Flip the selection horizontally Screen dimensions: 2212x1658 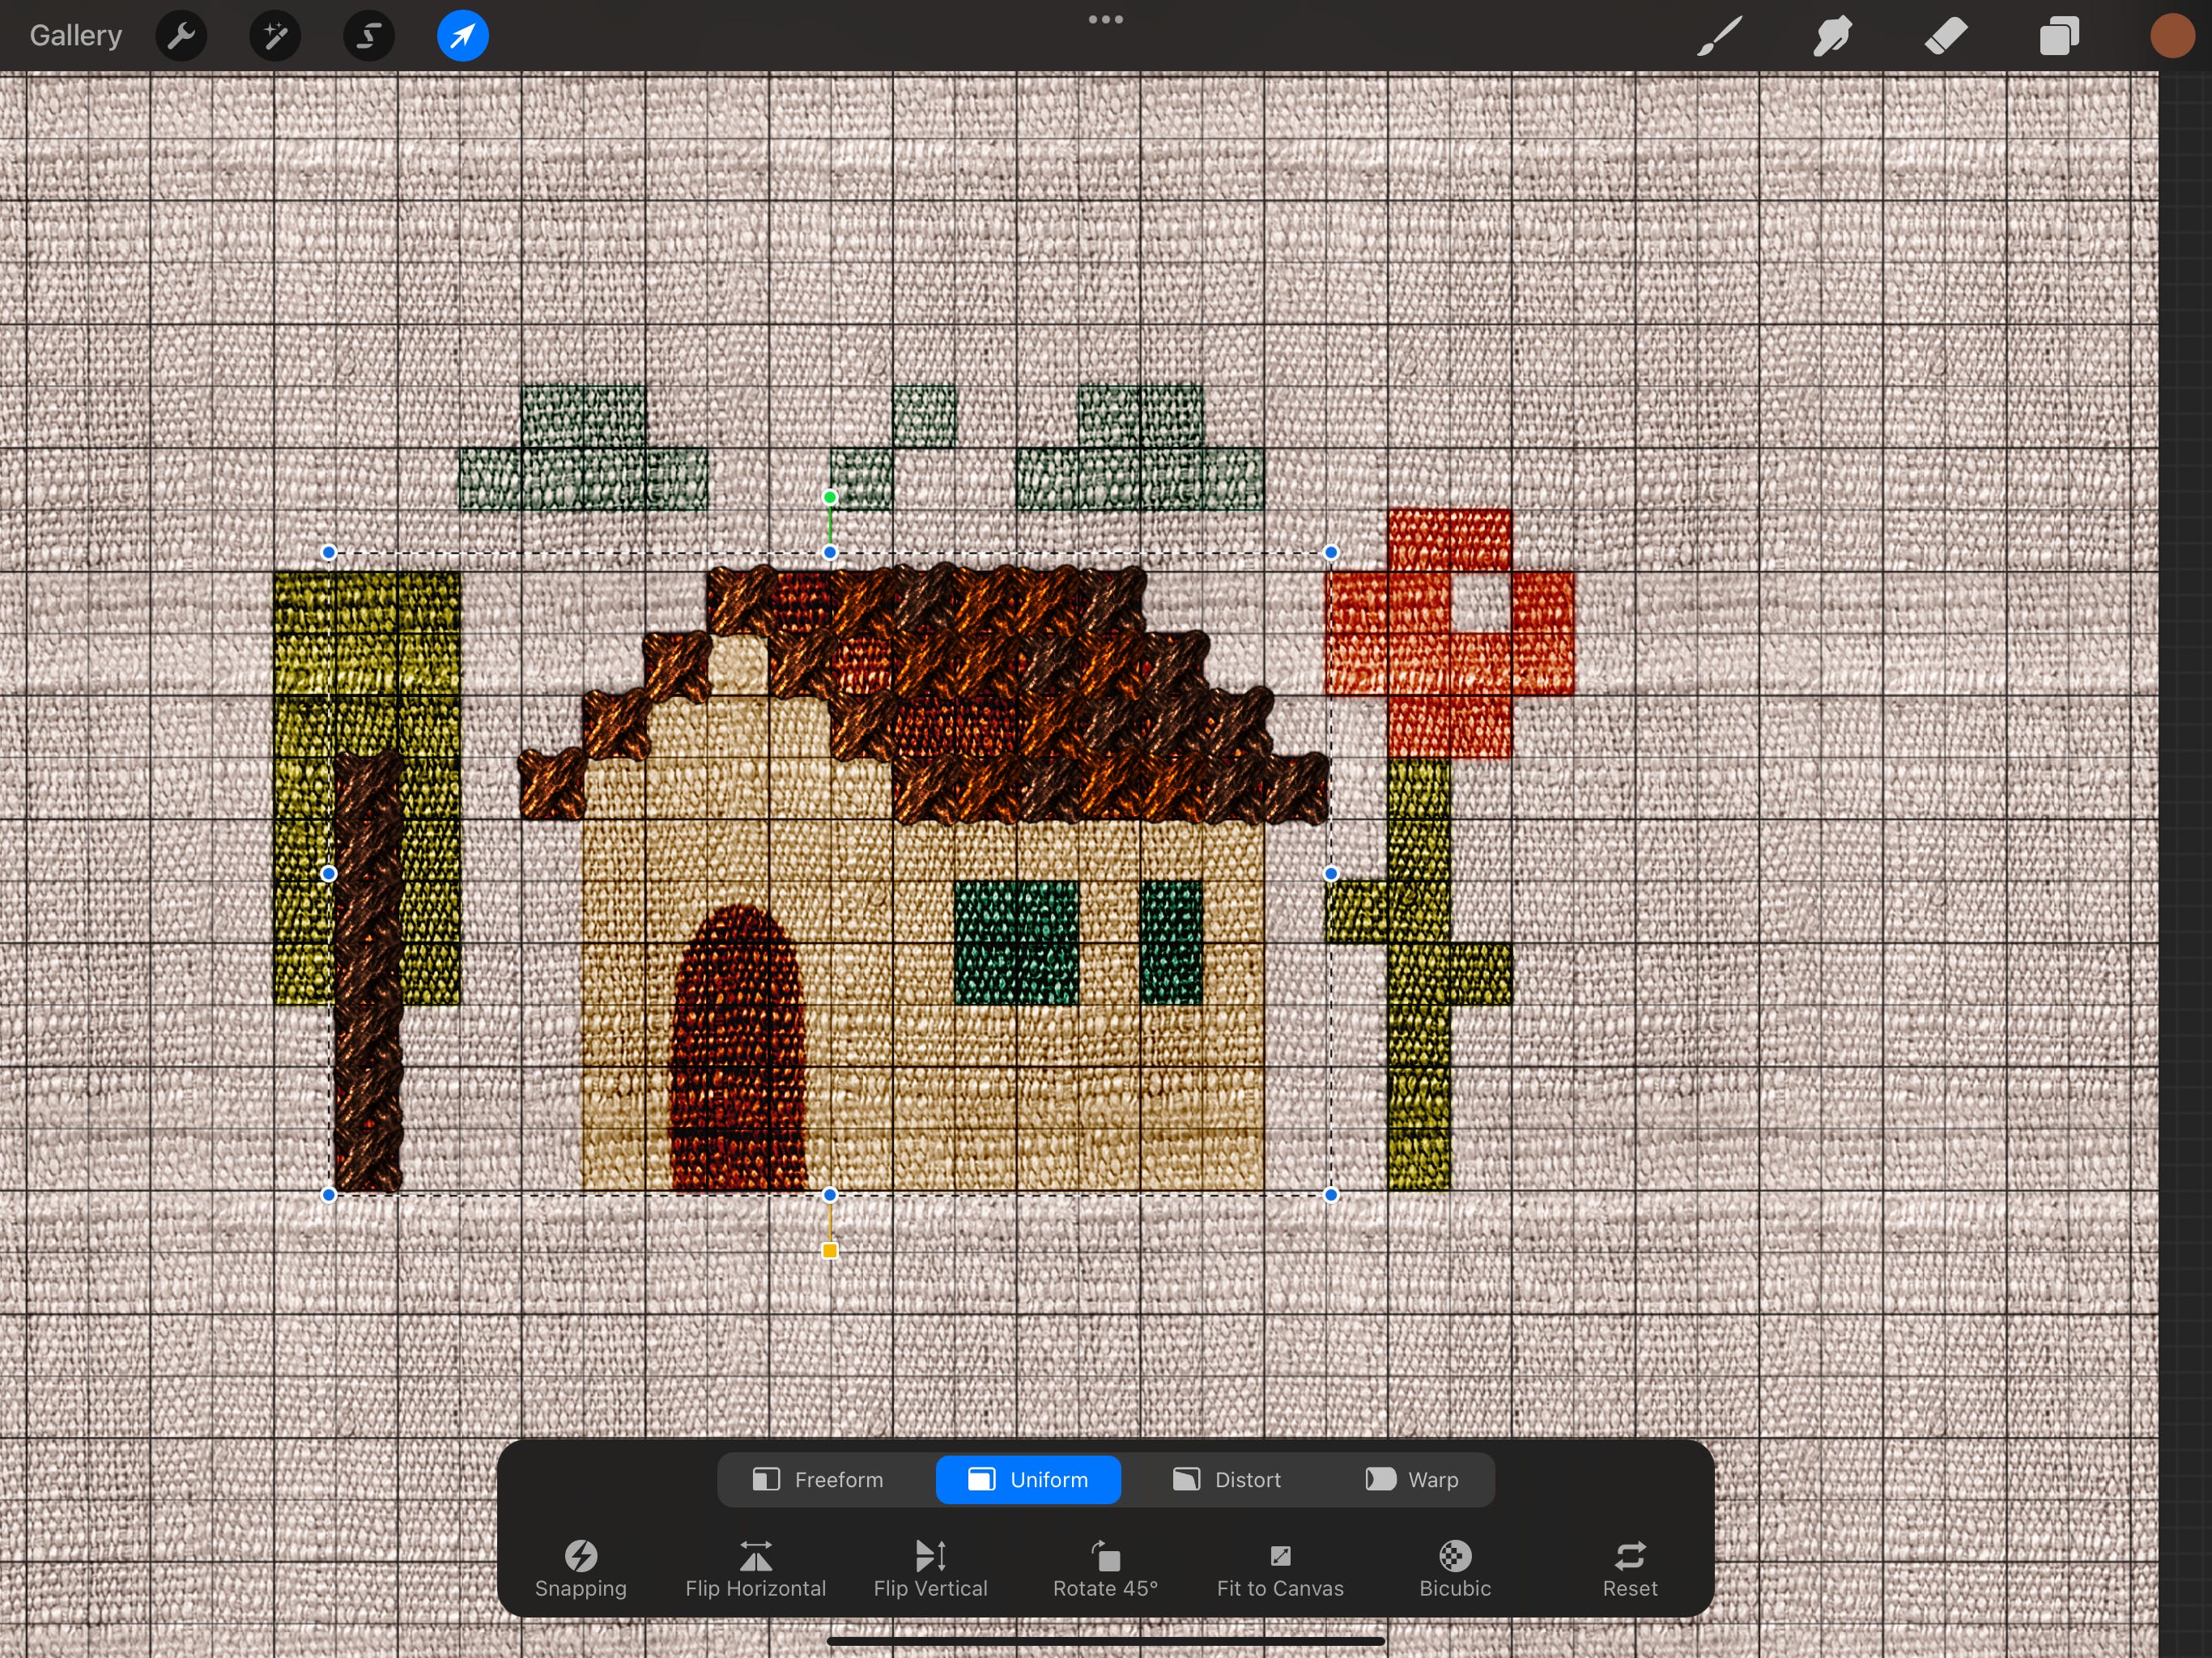(756, 1569)
